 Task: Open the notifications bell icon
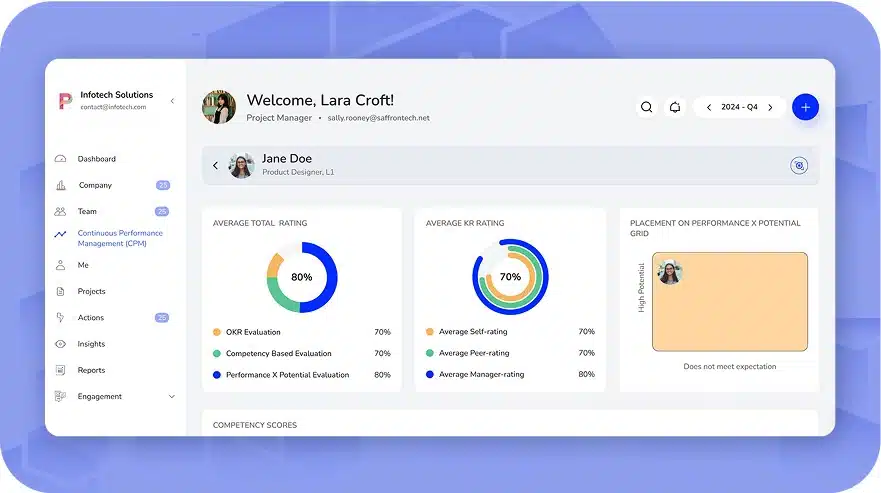coord(675,107)
